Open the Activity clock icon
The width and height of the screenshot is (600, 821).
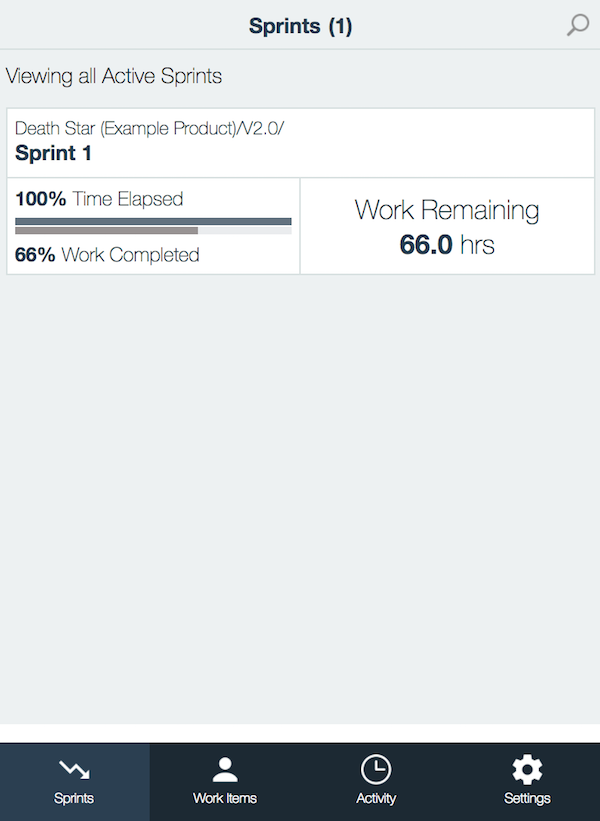375,769
